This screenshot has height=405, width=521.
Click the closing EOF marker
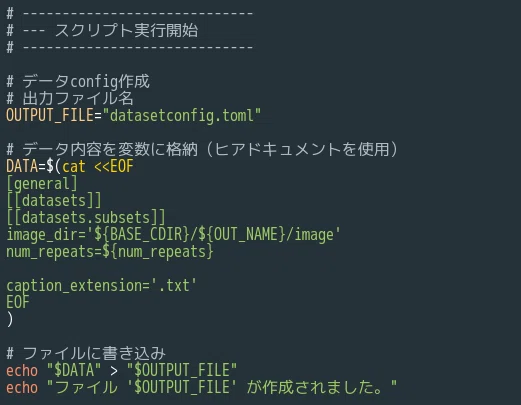pos(18,302)
